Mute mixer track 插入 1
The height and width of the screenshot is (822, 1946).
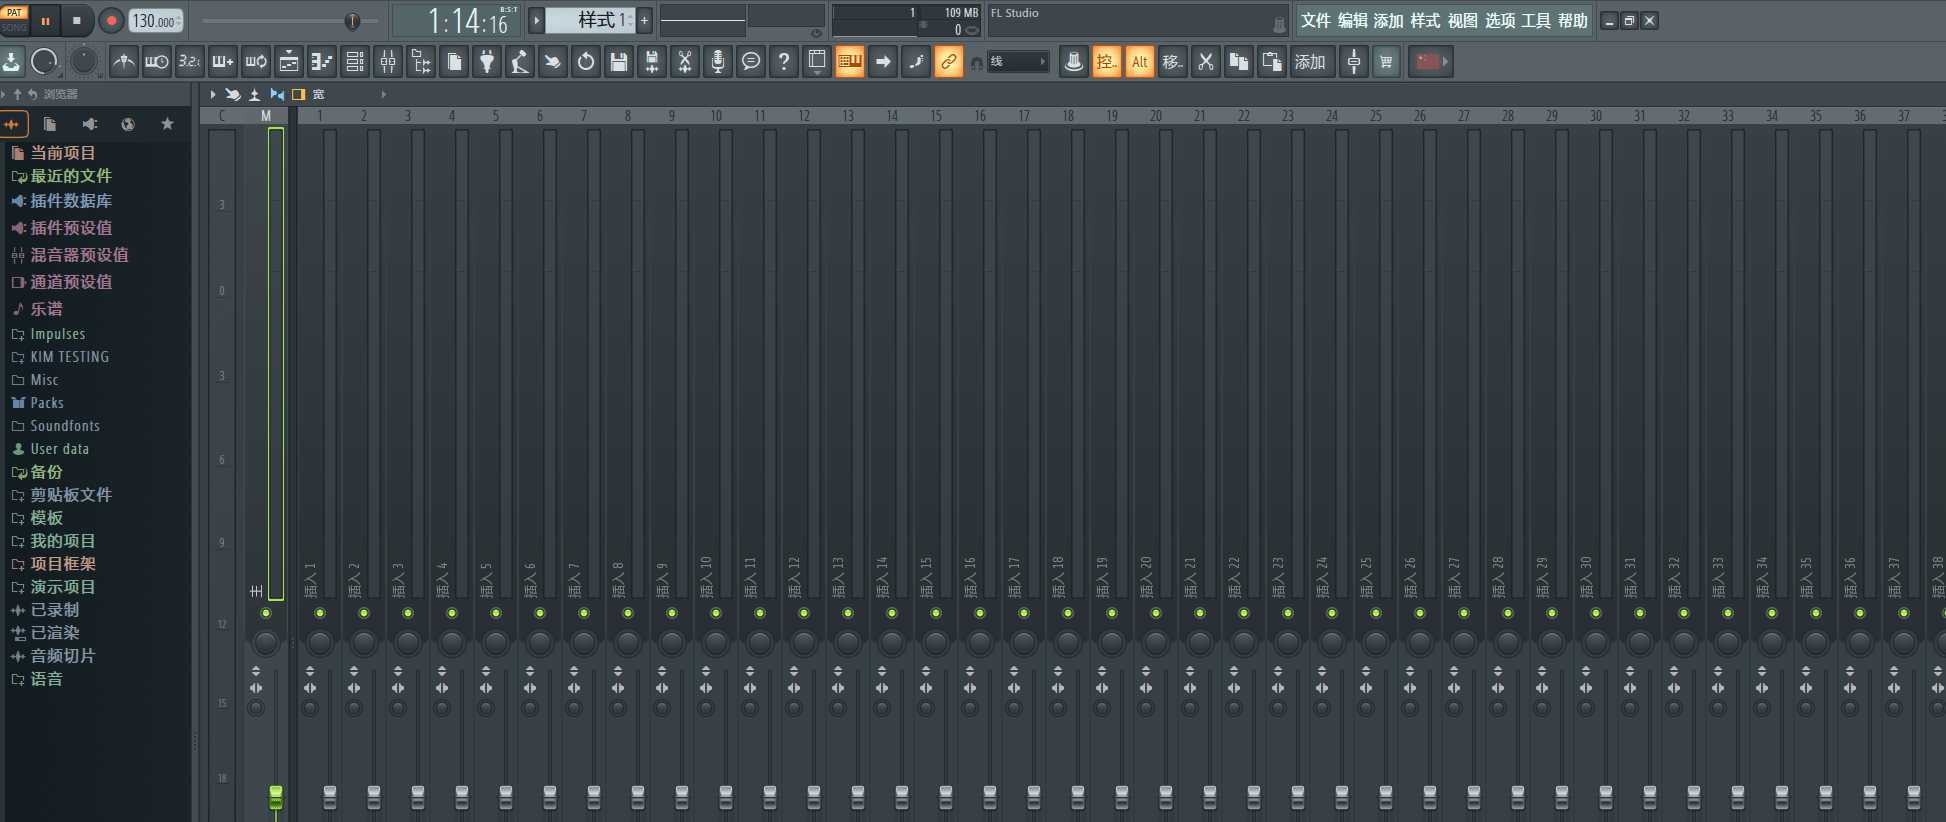(320, 613)
